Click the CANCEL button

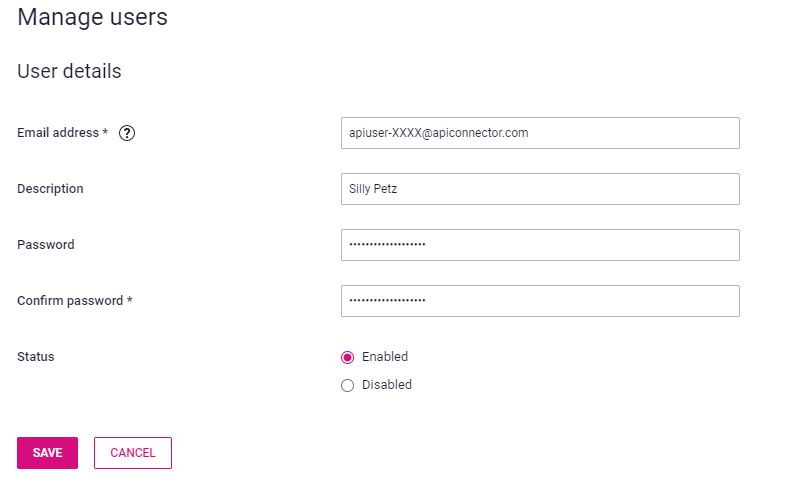click(133, 453)
